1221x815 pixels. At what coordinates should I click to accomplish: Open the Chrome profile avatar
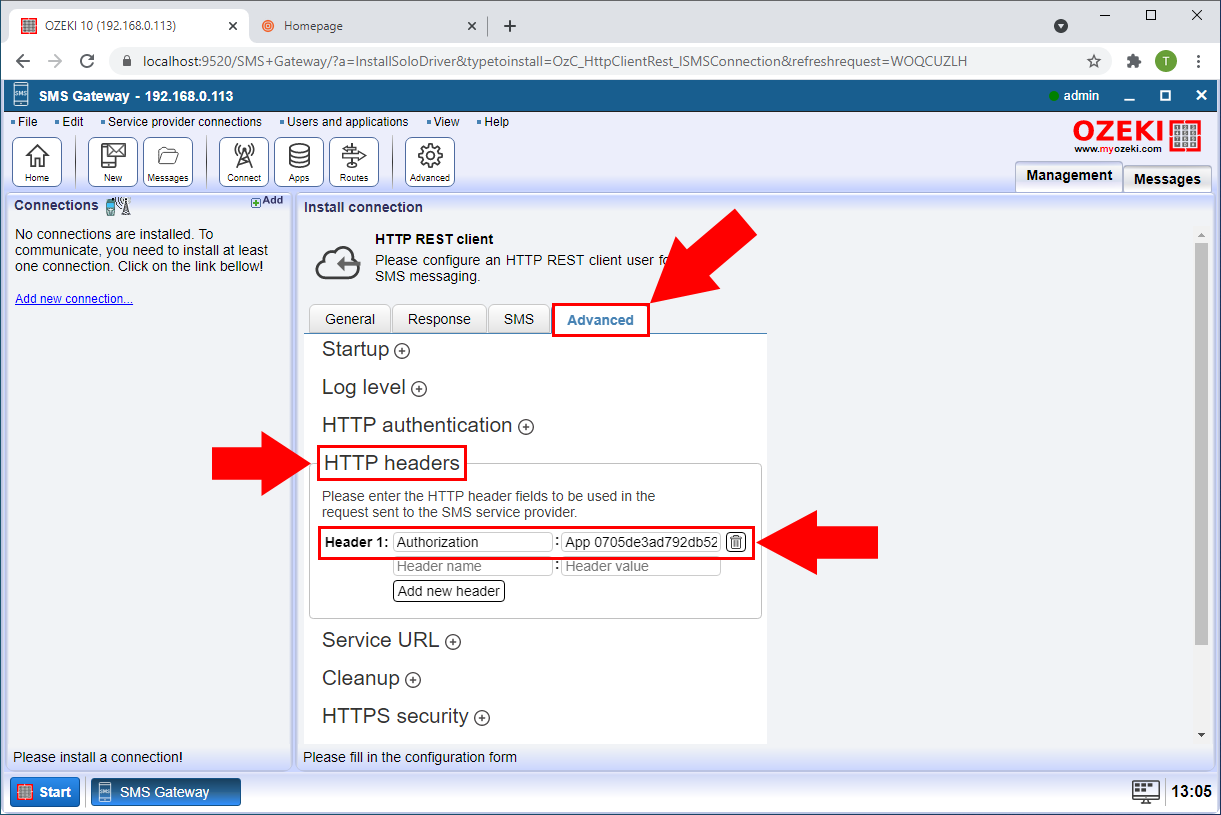pyautogui.click(x=1166, y=61)
